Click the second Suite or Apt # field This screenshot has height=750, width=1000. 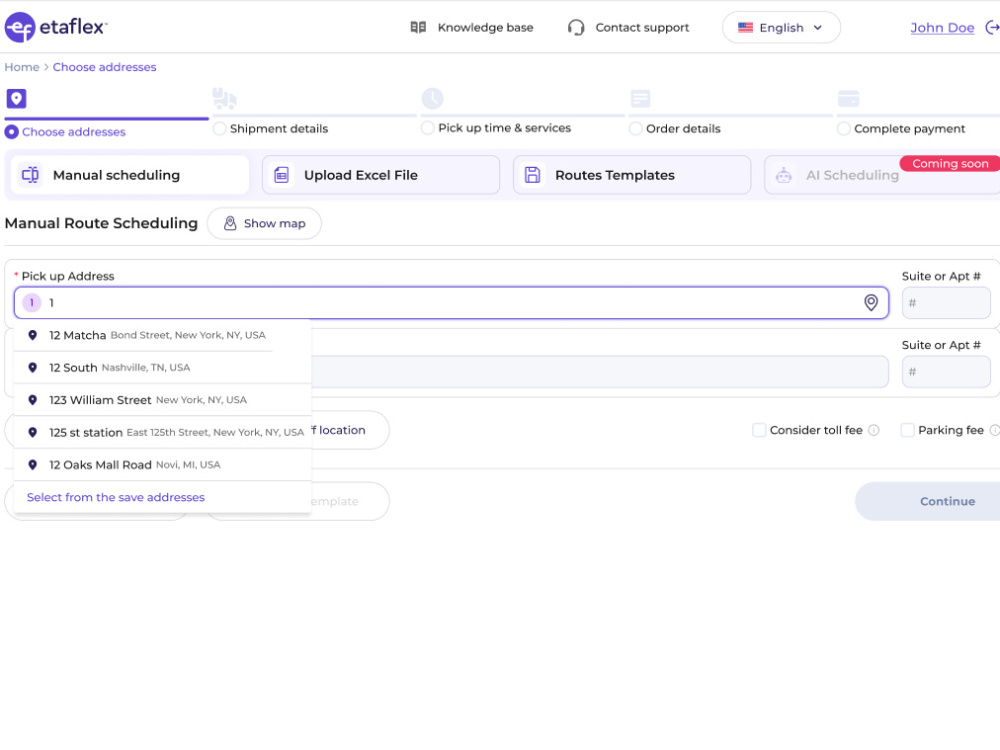[x=946, y=372]
